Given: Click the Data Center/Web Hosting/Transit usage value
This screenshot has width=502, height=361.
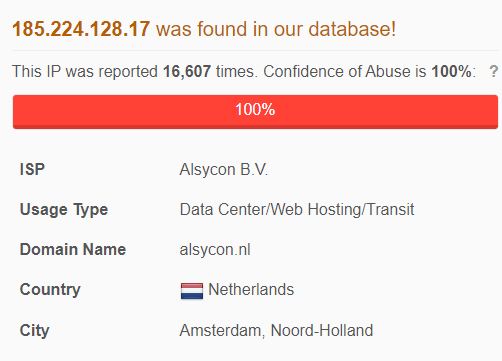Looking at the screenshot, I should click(x=297, y=210).
